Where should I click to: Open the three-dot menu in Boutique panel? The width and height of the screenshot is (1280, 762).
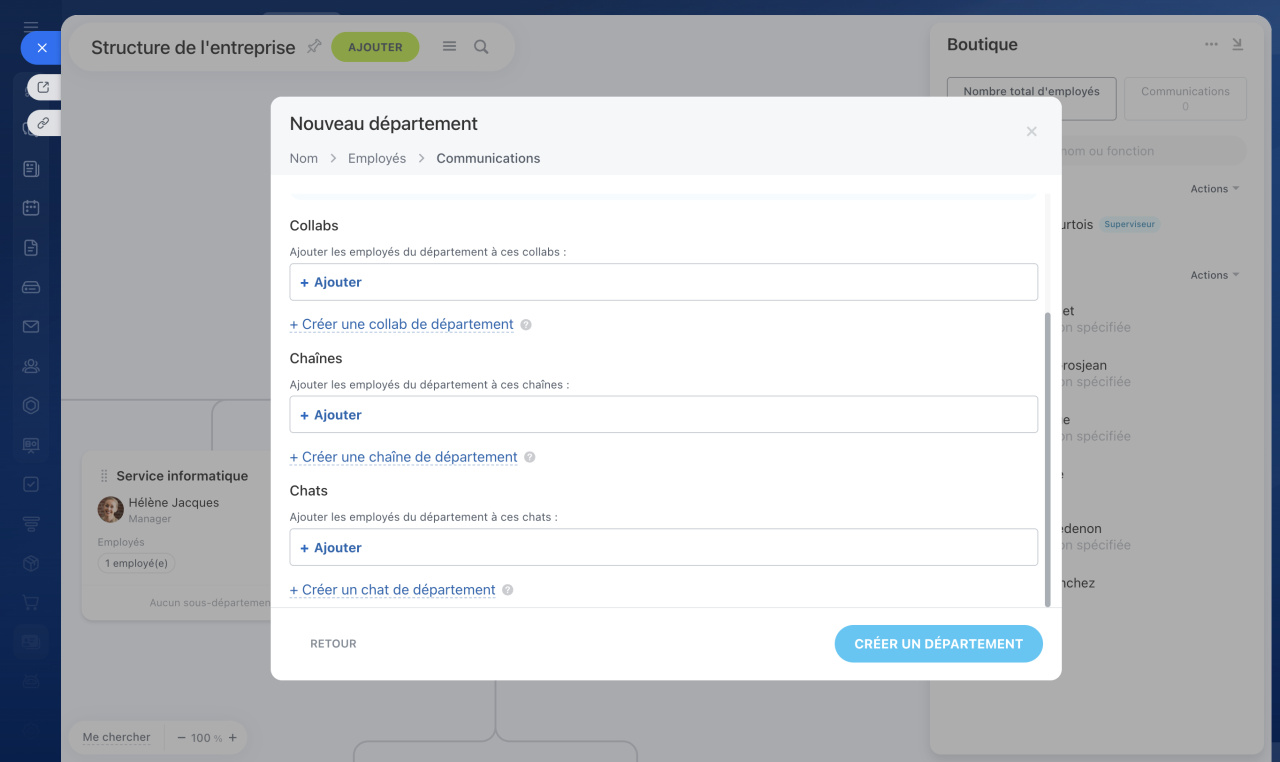(x=1211, y=45)
